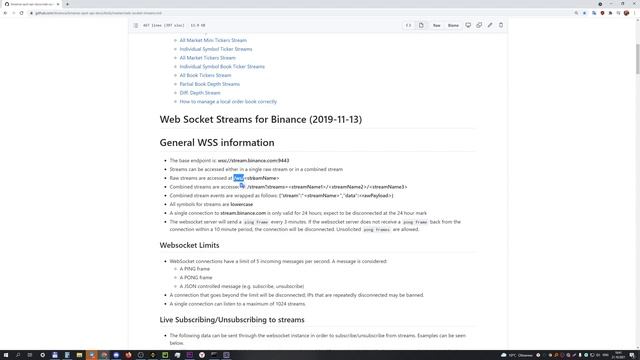
Task: Open Task View on the taskbar
Action: point(30,355)
